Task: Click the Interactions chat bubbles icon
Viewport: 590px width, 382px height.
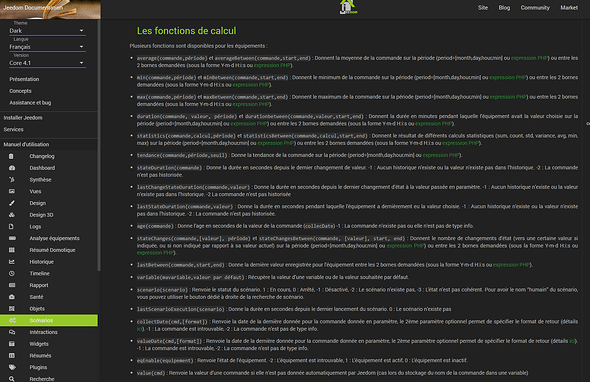Action: 12,332
